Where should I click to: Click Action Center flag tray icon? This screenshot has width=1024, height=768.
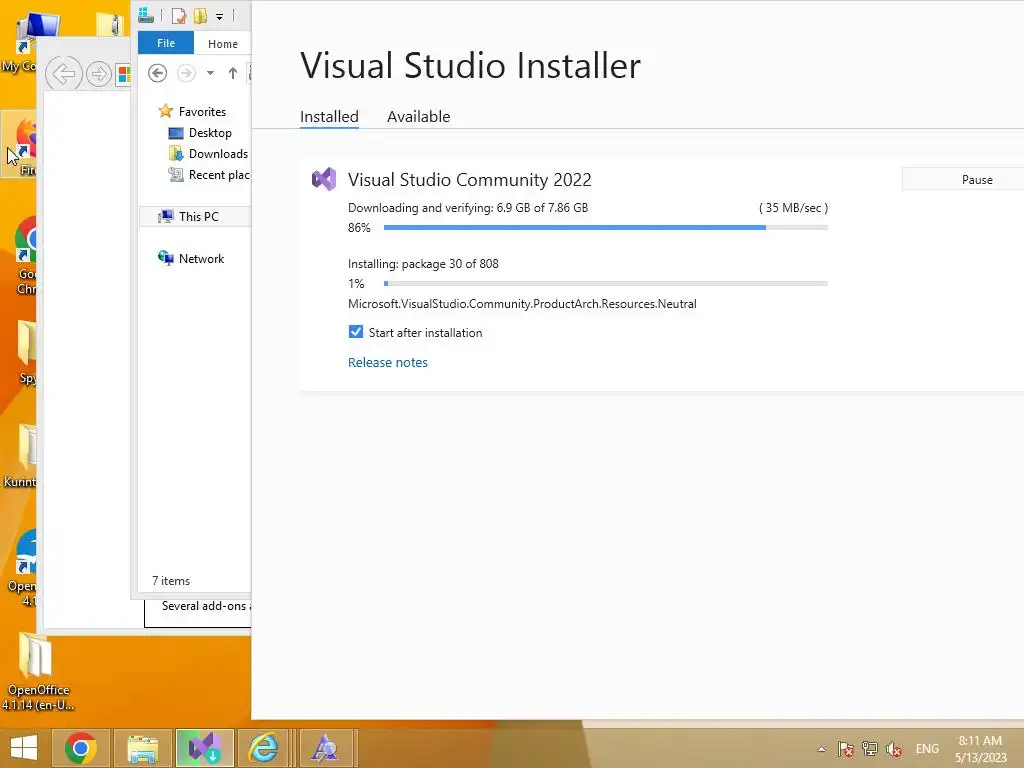click(845, 749)
